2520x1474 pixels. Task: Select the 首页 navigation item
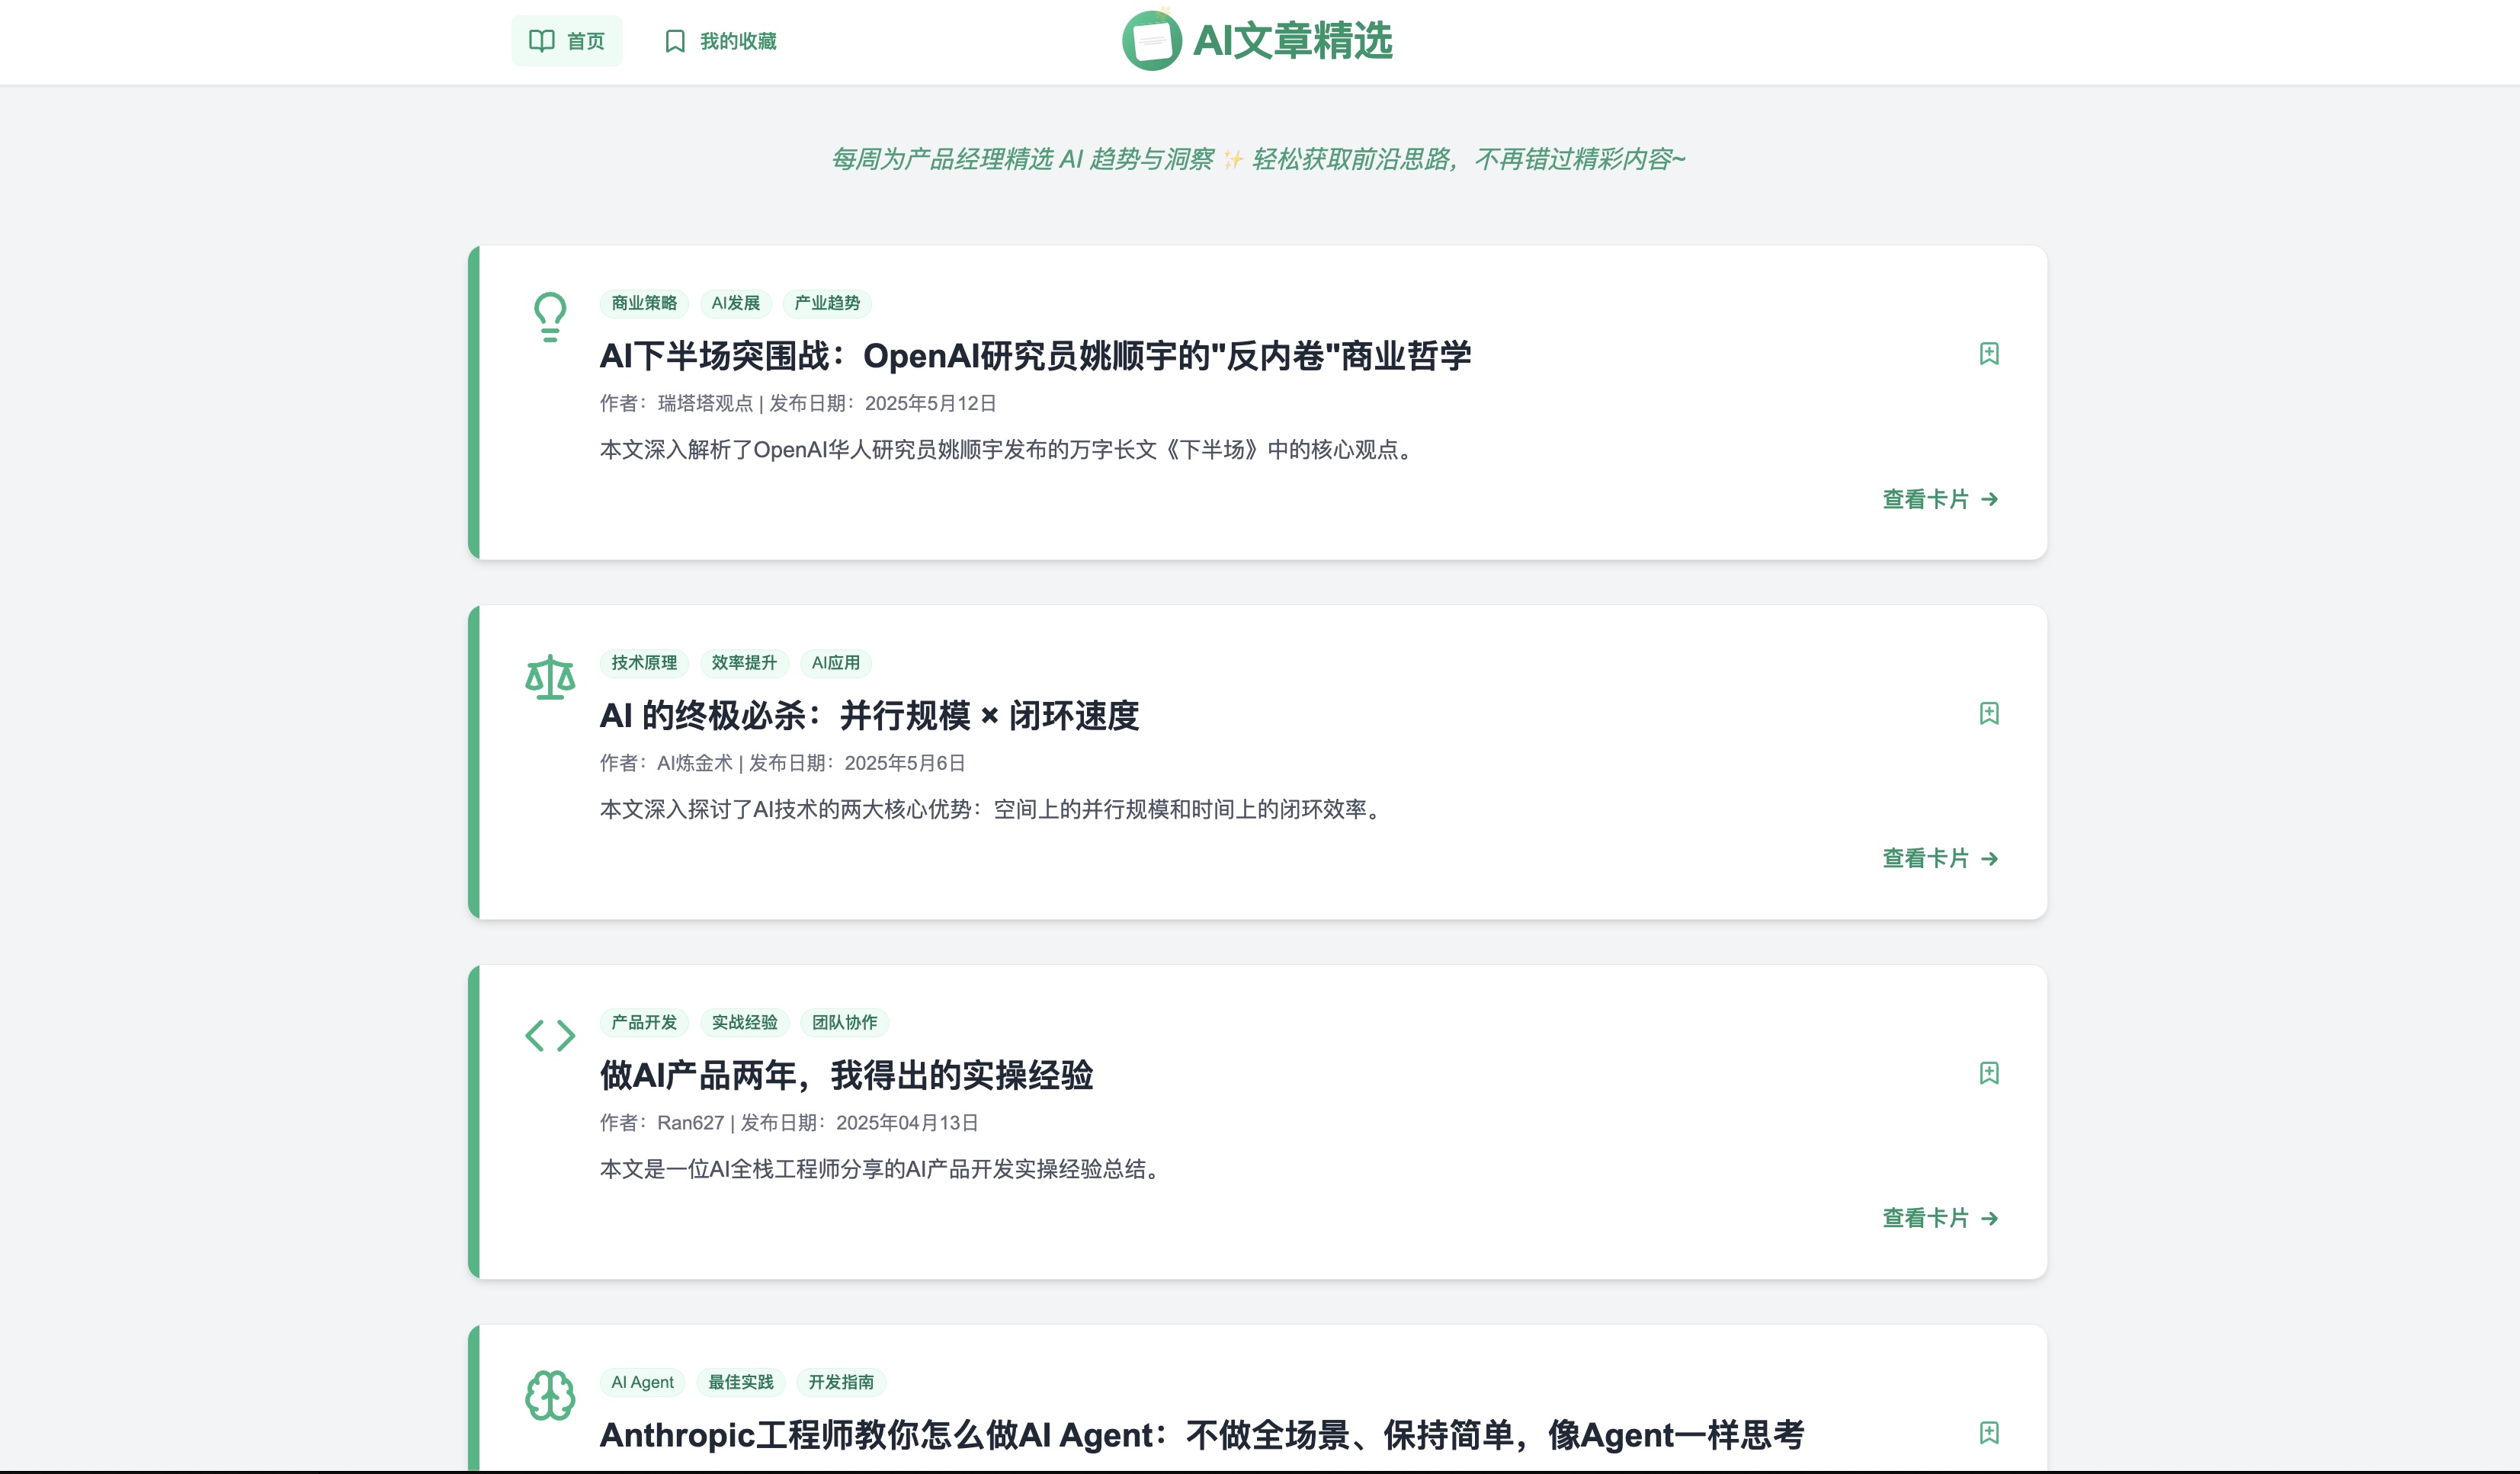pos(567,41)
